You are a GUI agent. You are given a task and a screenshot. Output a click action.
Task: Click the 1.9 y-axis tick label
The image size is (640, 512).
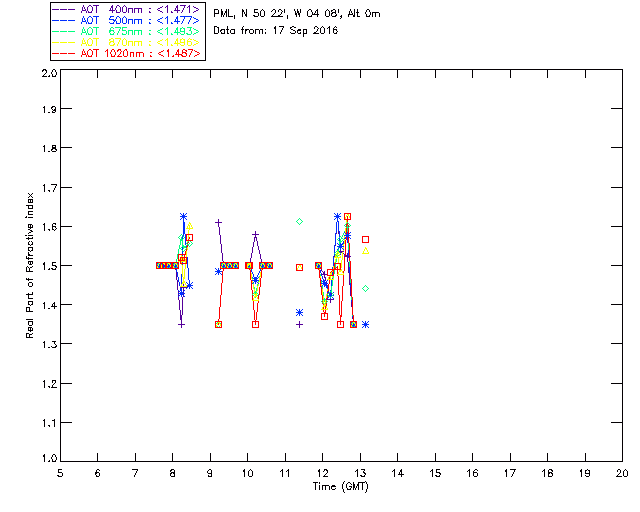[x=49, y=109]
